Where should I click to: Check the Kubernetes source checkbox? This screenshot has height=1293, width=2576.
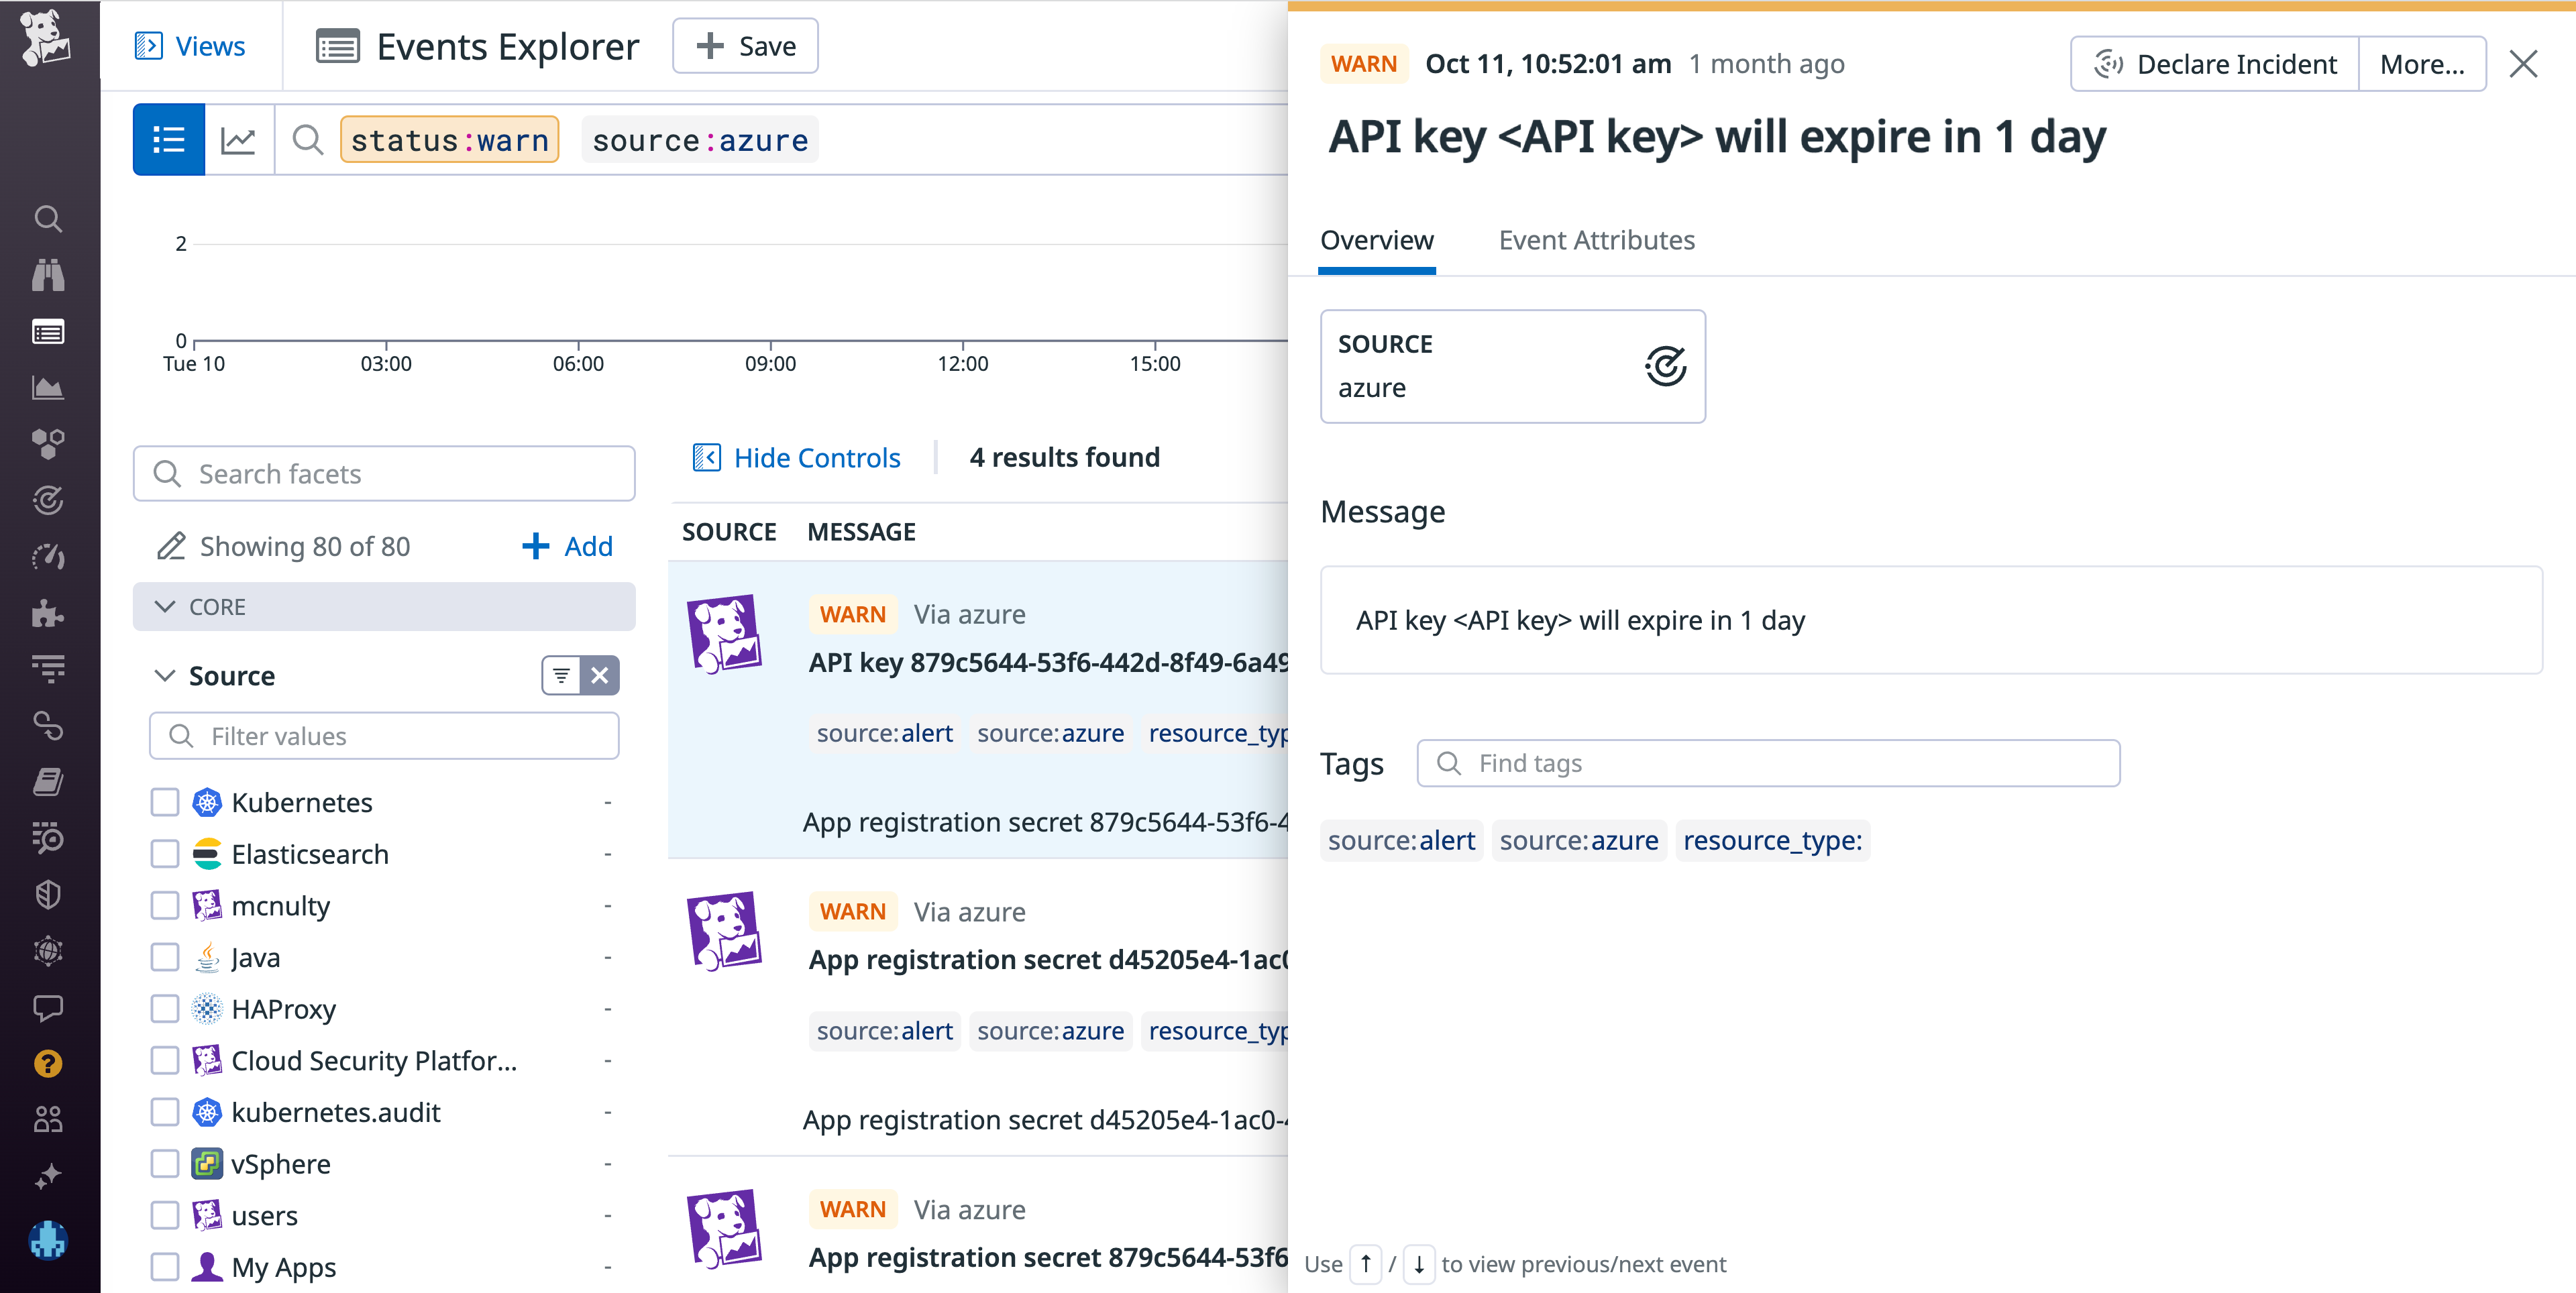click(165, 801)
